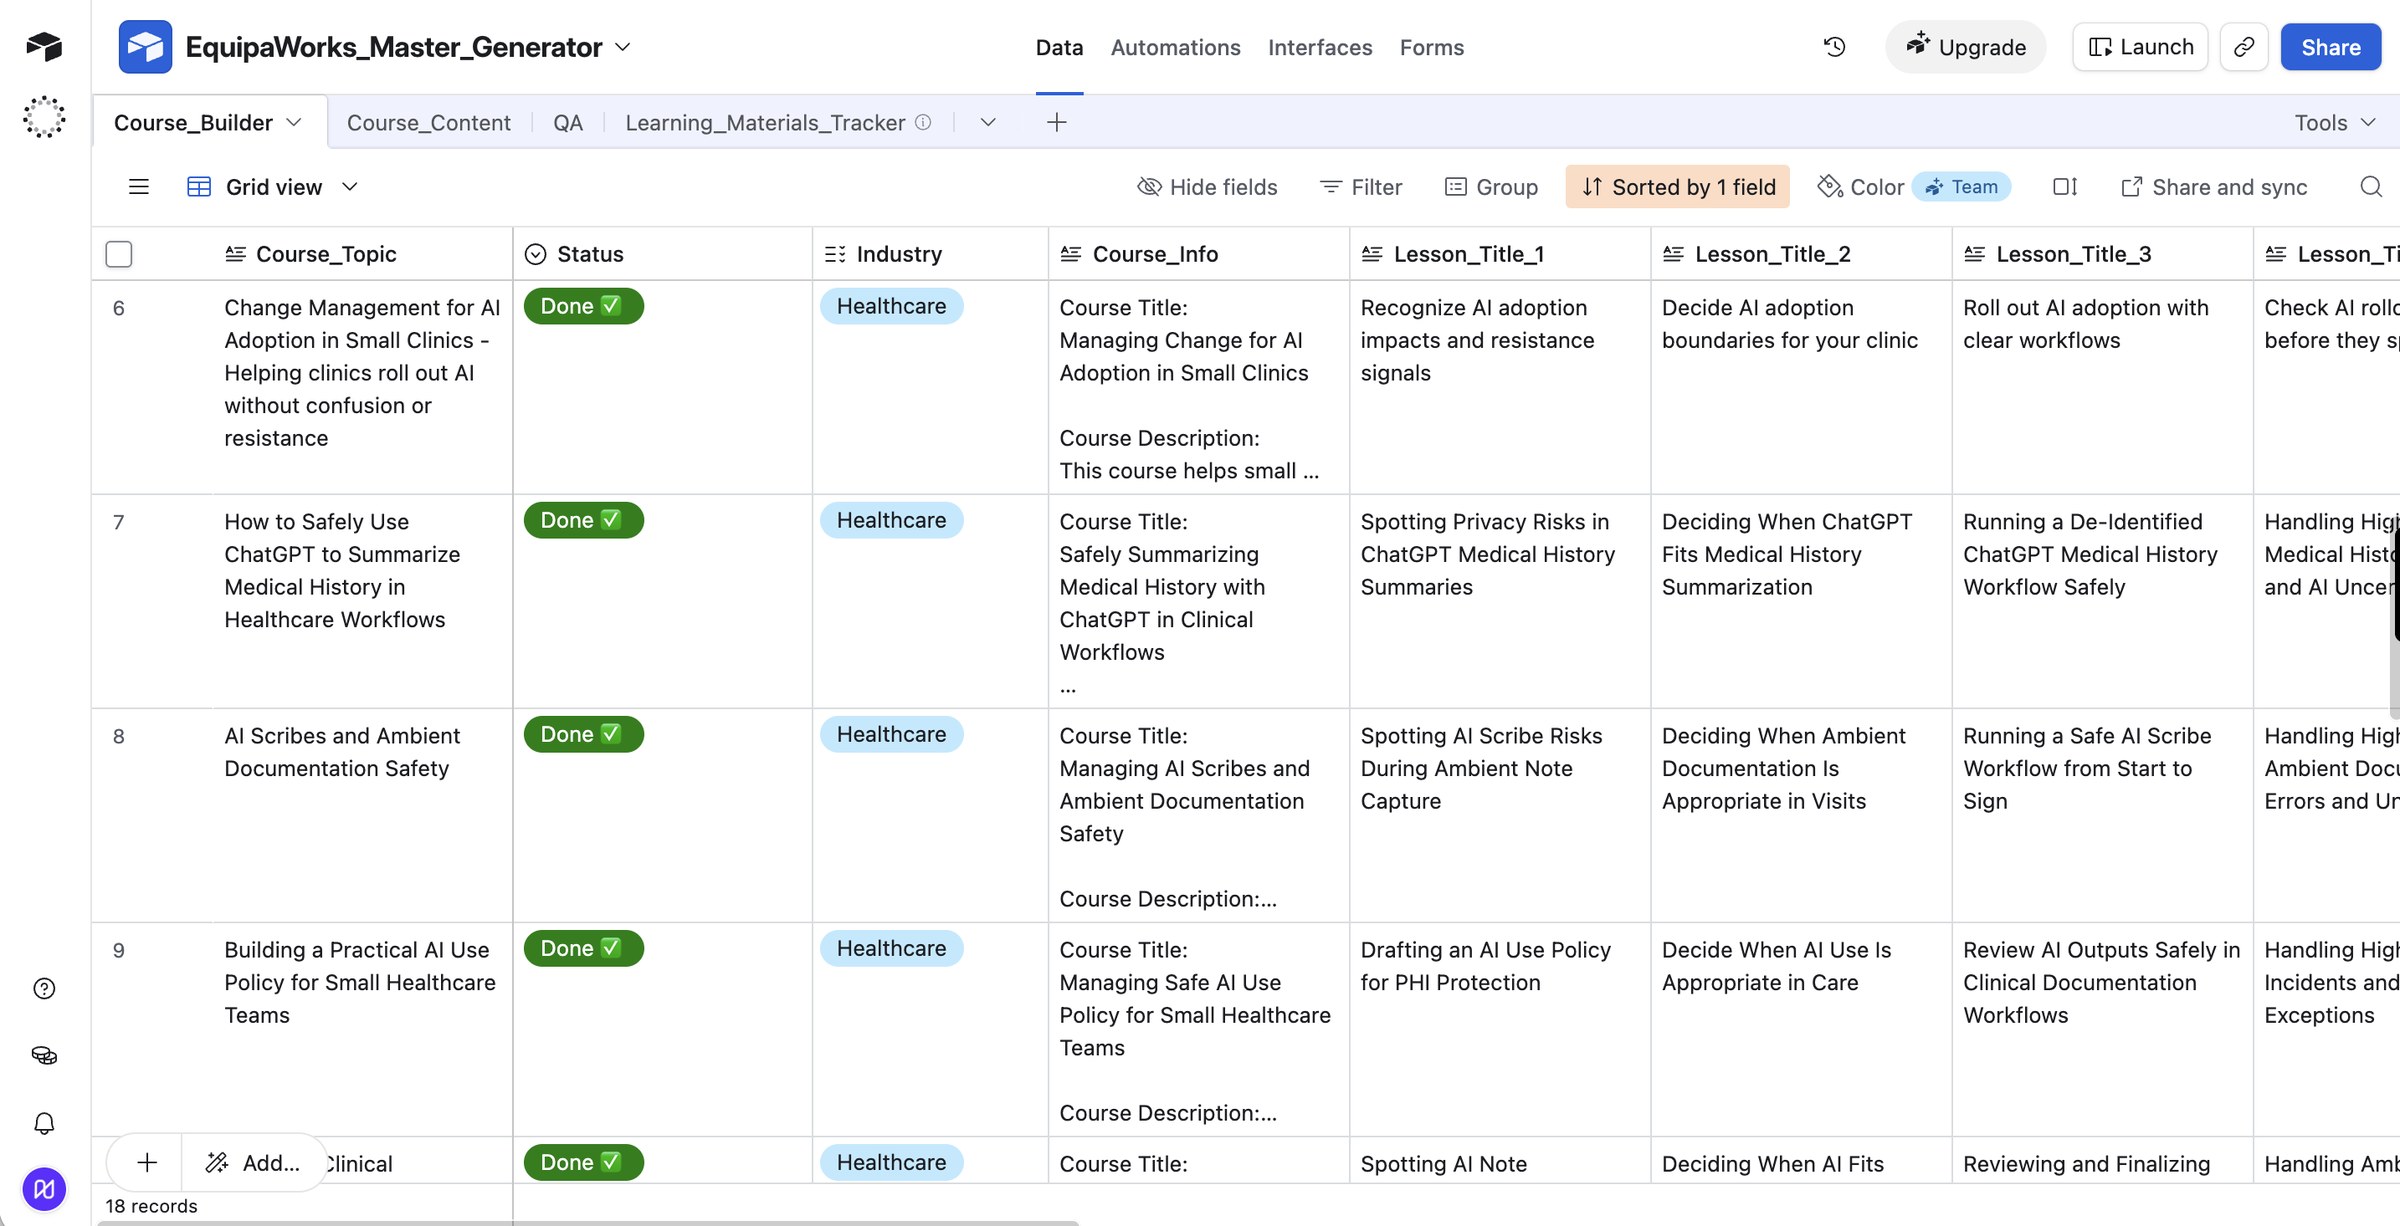
Task: Click the Upgrade button
Action: pyautogui.click(x=1965, y=47)
